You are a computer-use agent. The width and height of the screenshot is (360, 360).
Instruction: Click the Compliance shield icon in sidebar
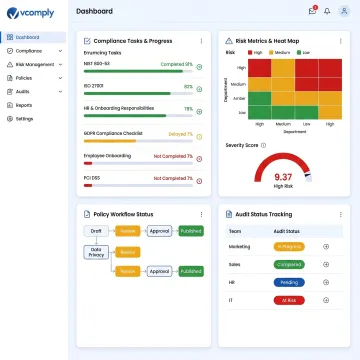[10, 51]
